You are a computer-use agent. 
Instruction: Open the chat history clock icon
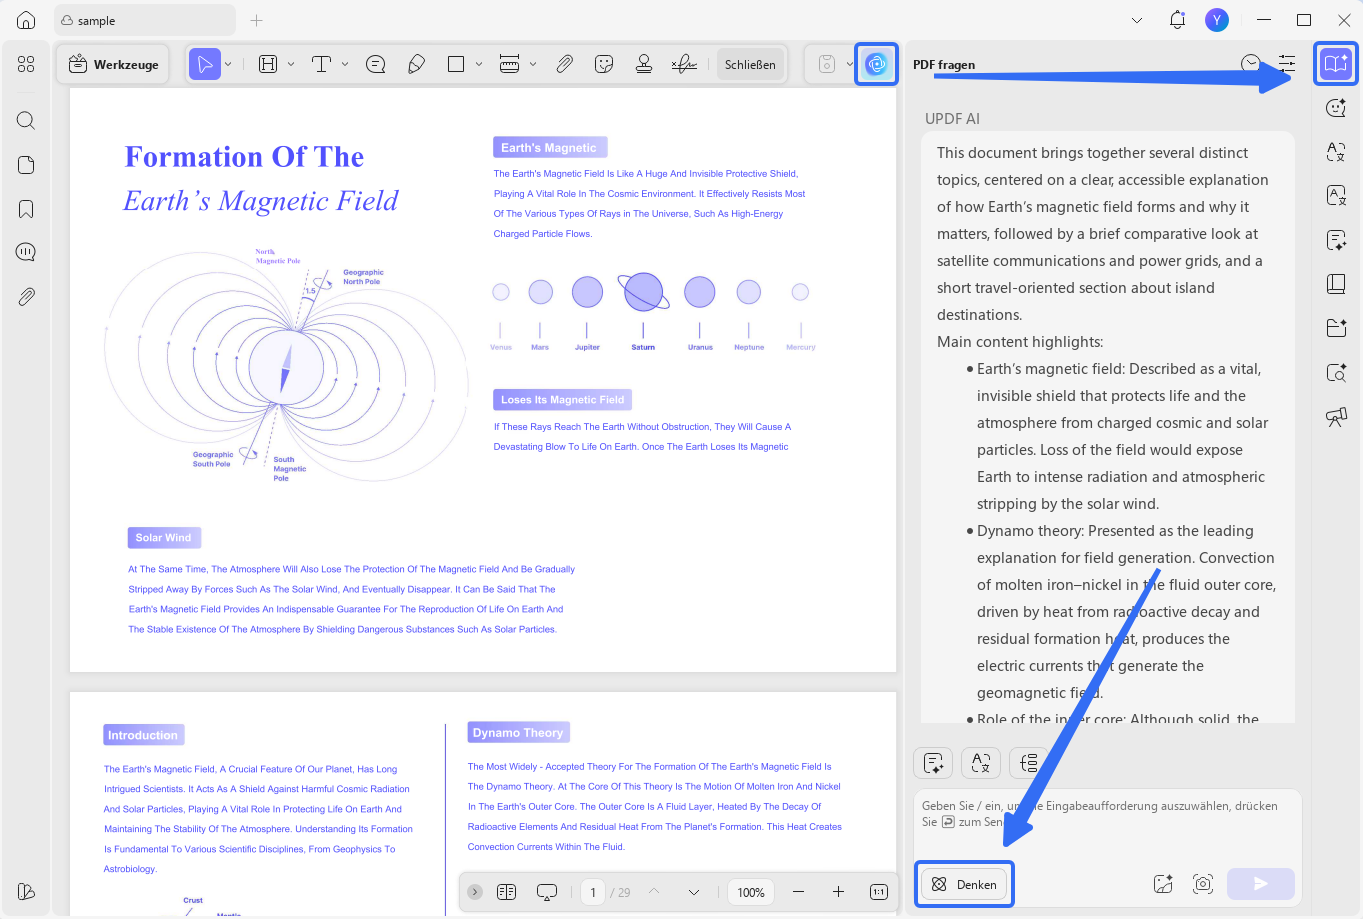pyautogui.click(x=1250, y=64)
